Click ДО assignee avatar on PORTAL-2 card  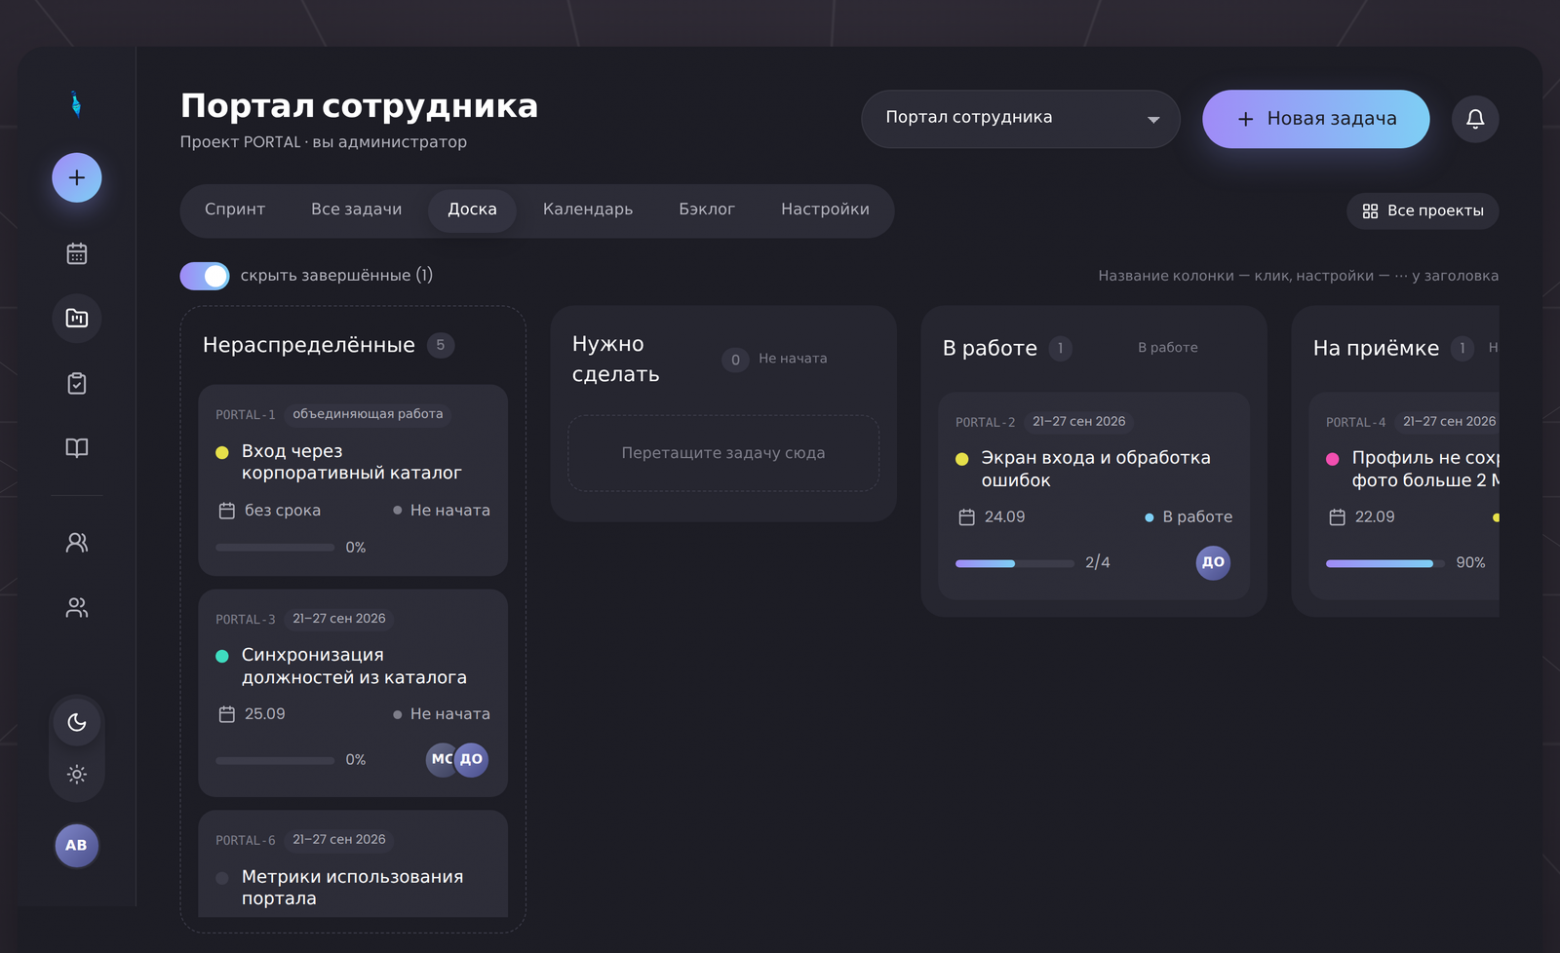[x=1213, y=562]
